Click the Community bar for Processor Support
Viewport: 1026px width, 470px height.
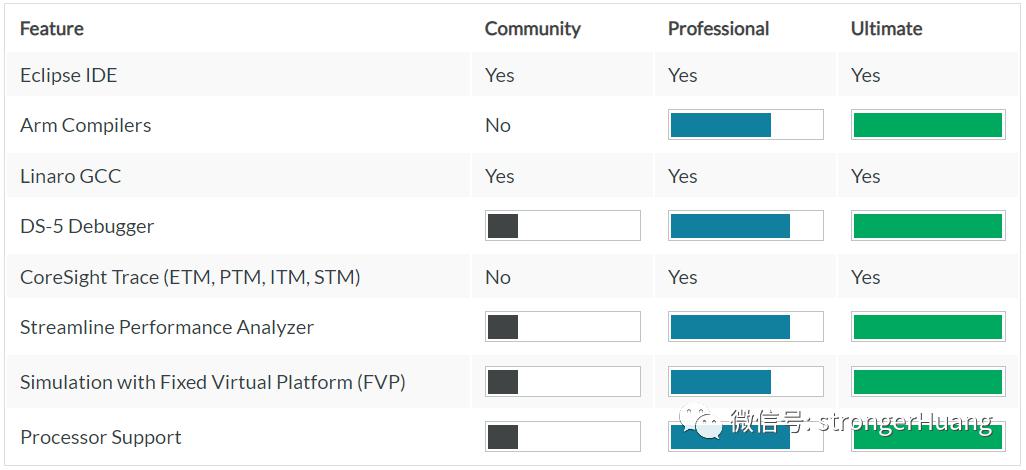[x=563, y=437]
